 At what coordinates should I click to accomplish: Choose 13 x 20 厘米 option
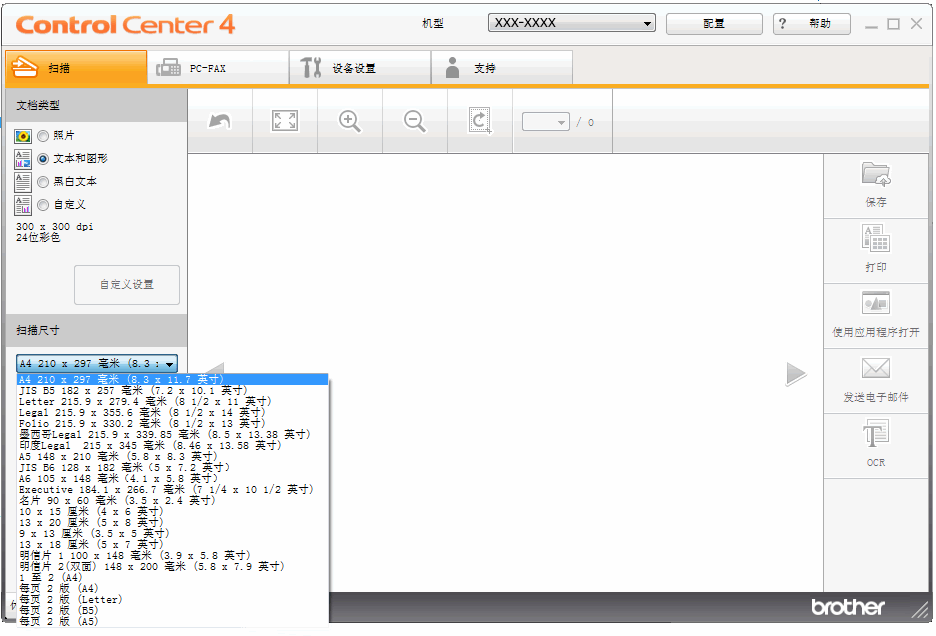coord(173,523)
